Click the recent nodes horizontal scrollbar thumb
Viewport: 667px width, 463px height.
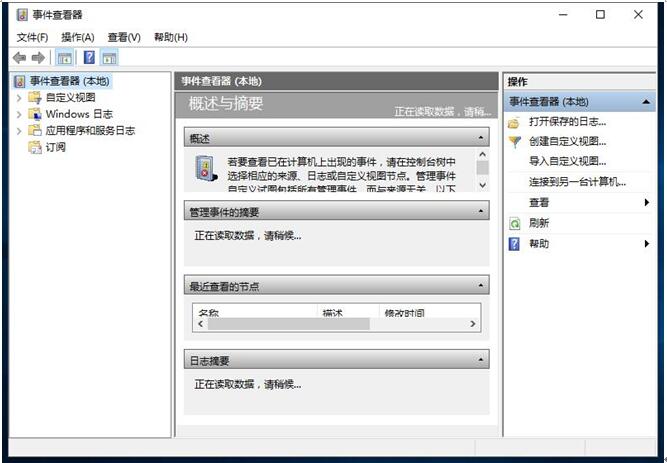click(x=288, y=324)
